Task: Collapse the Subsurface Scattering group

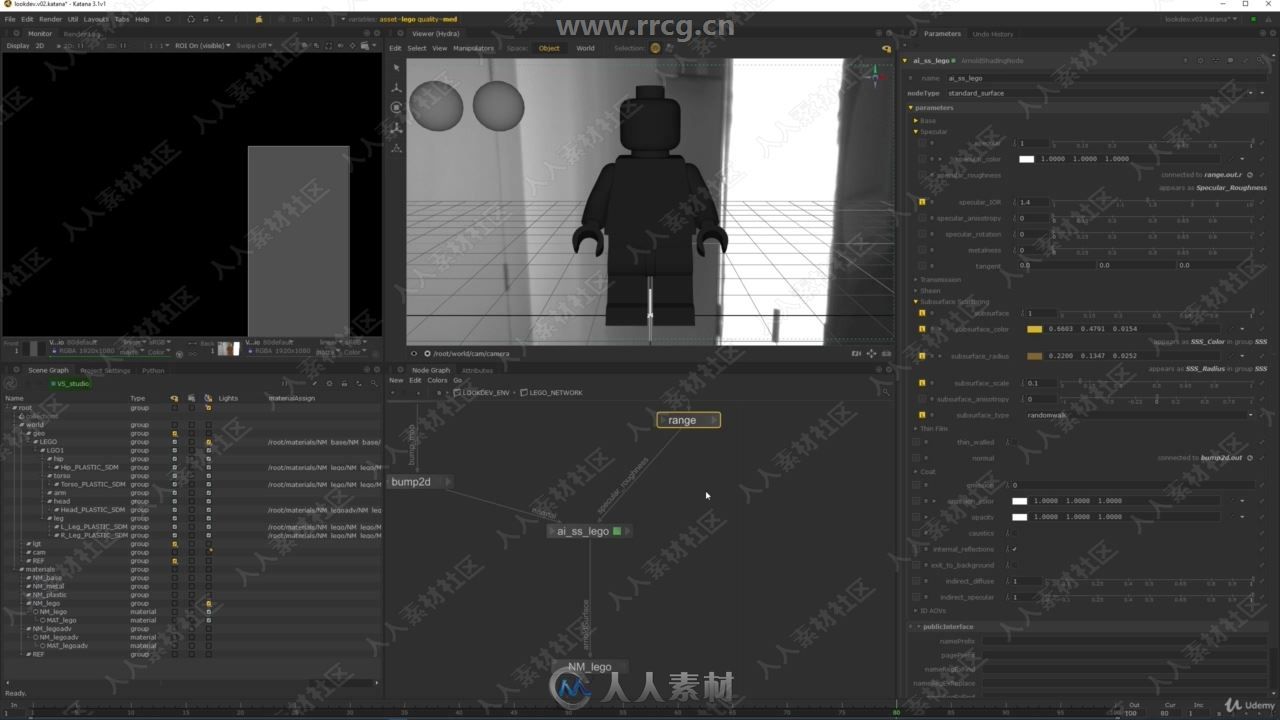Action: [x=915, y=302]
